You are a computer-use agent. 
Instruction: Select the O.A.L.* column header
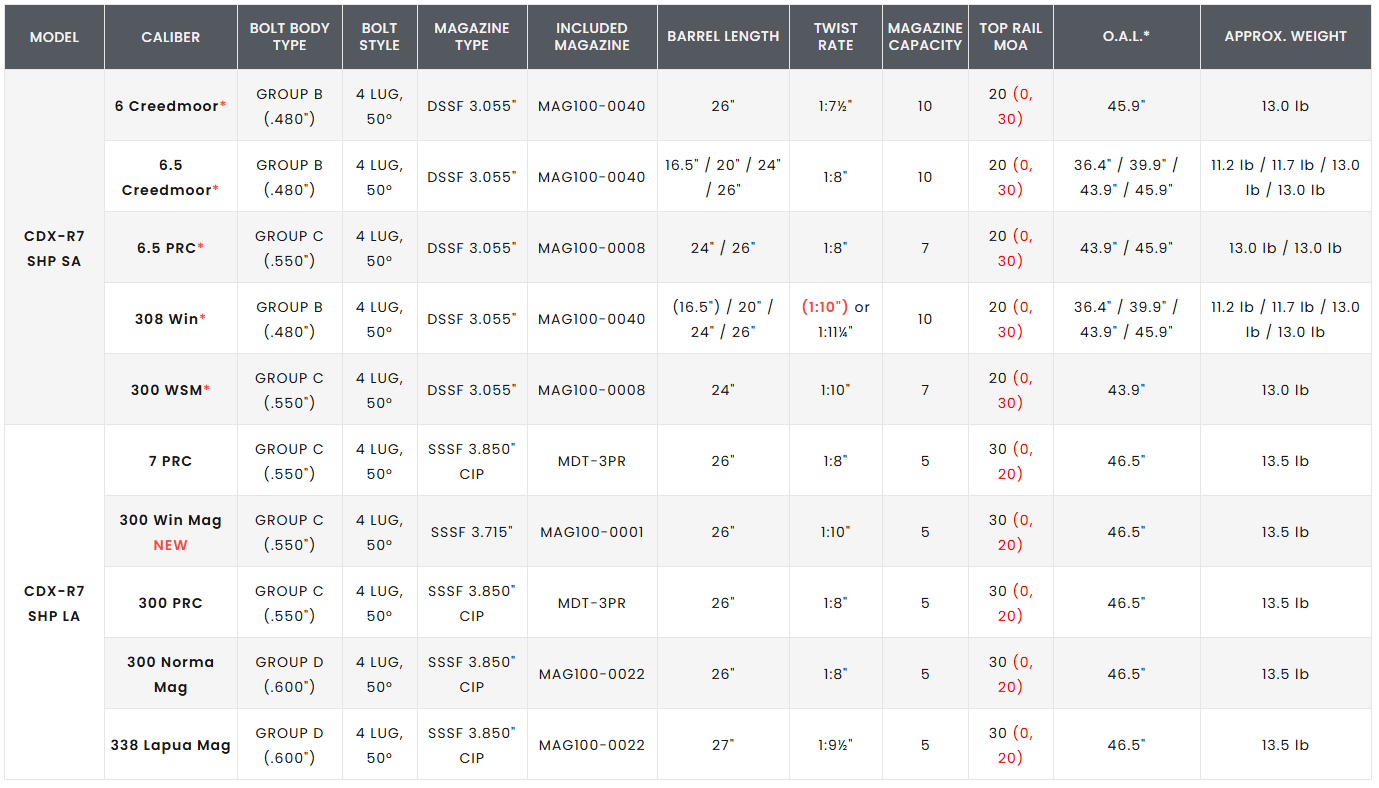point(1126,36)
